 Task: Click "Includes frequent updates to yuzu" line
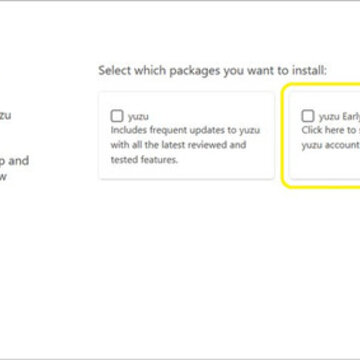coord(185,130)
